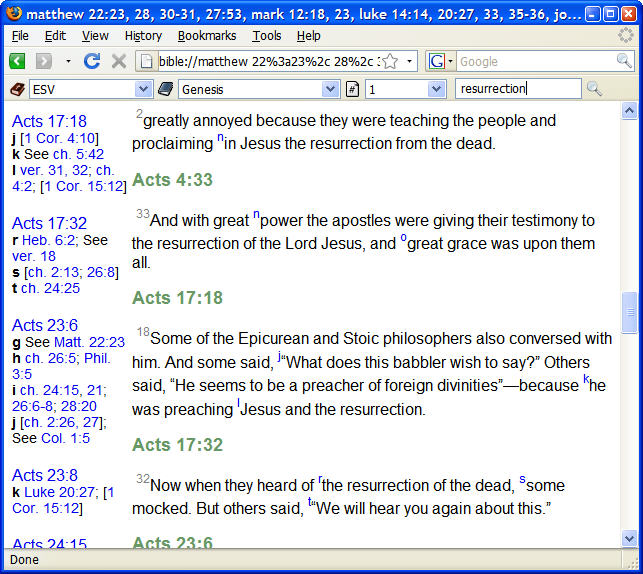Open the Help menu
Viewport: 643px width, 574px height.
point(308,36)
